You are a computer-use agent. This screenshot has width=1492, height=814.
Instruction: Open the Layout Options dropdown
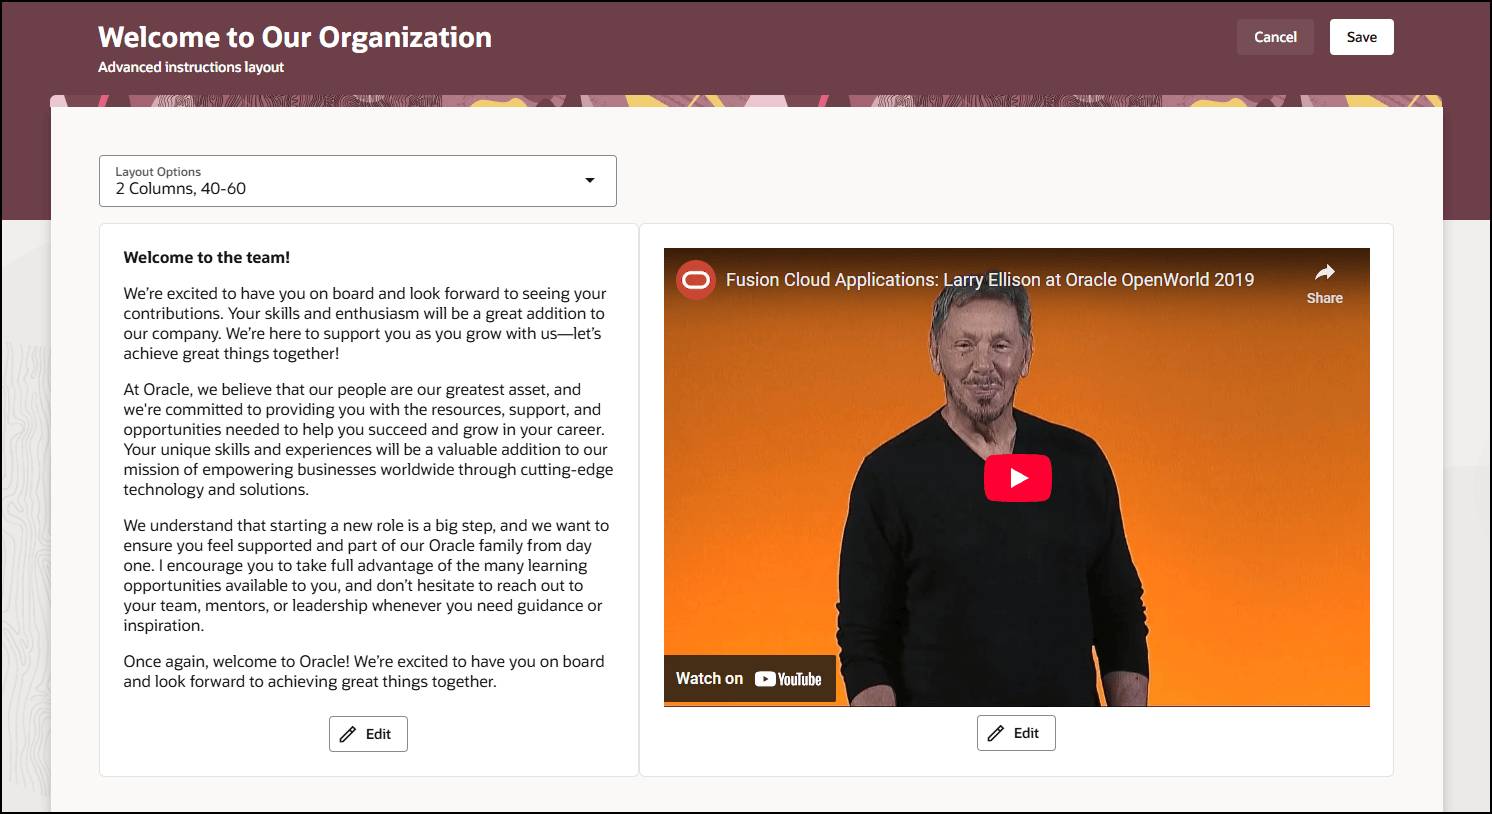[358, 181]
